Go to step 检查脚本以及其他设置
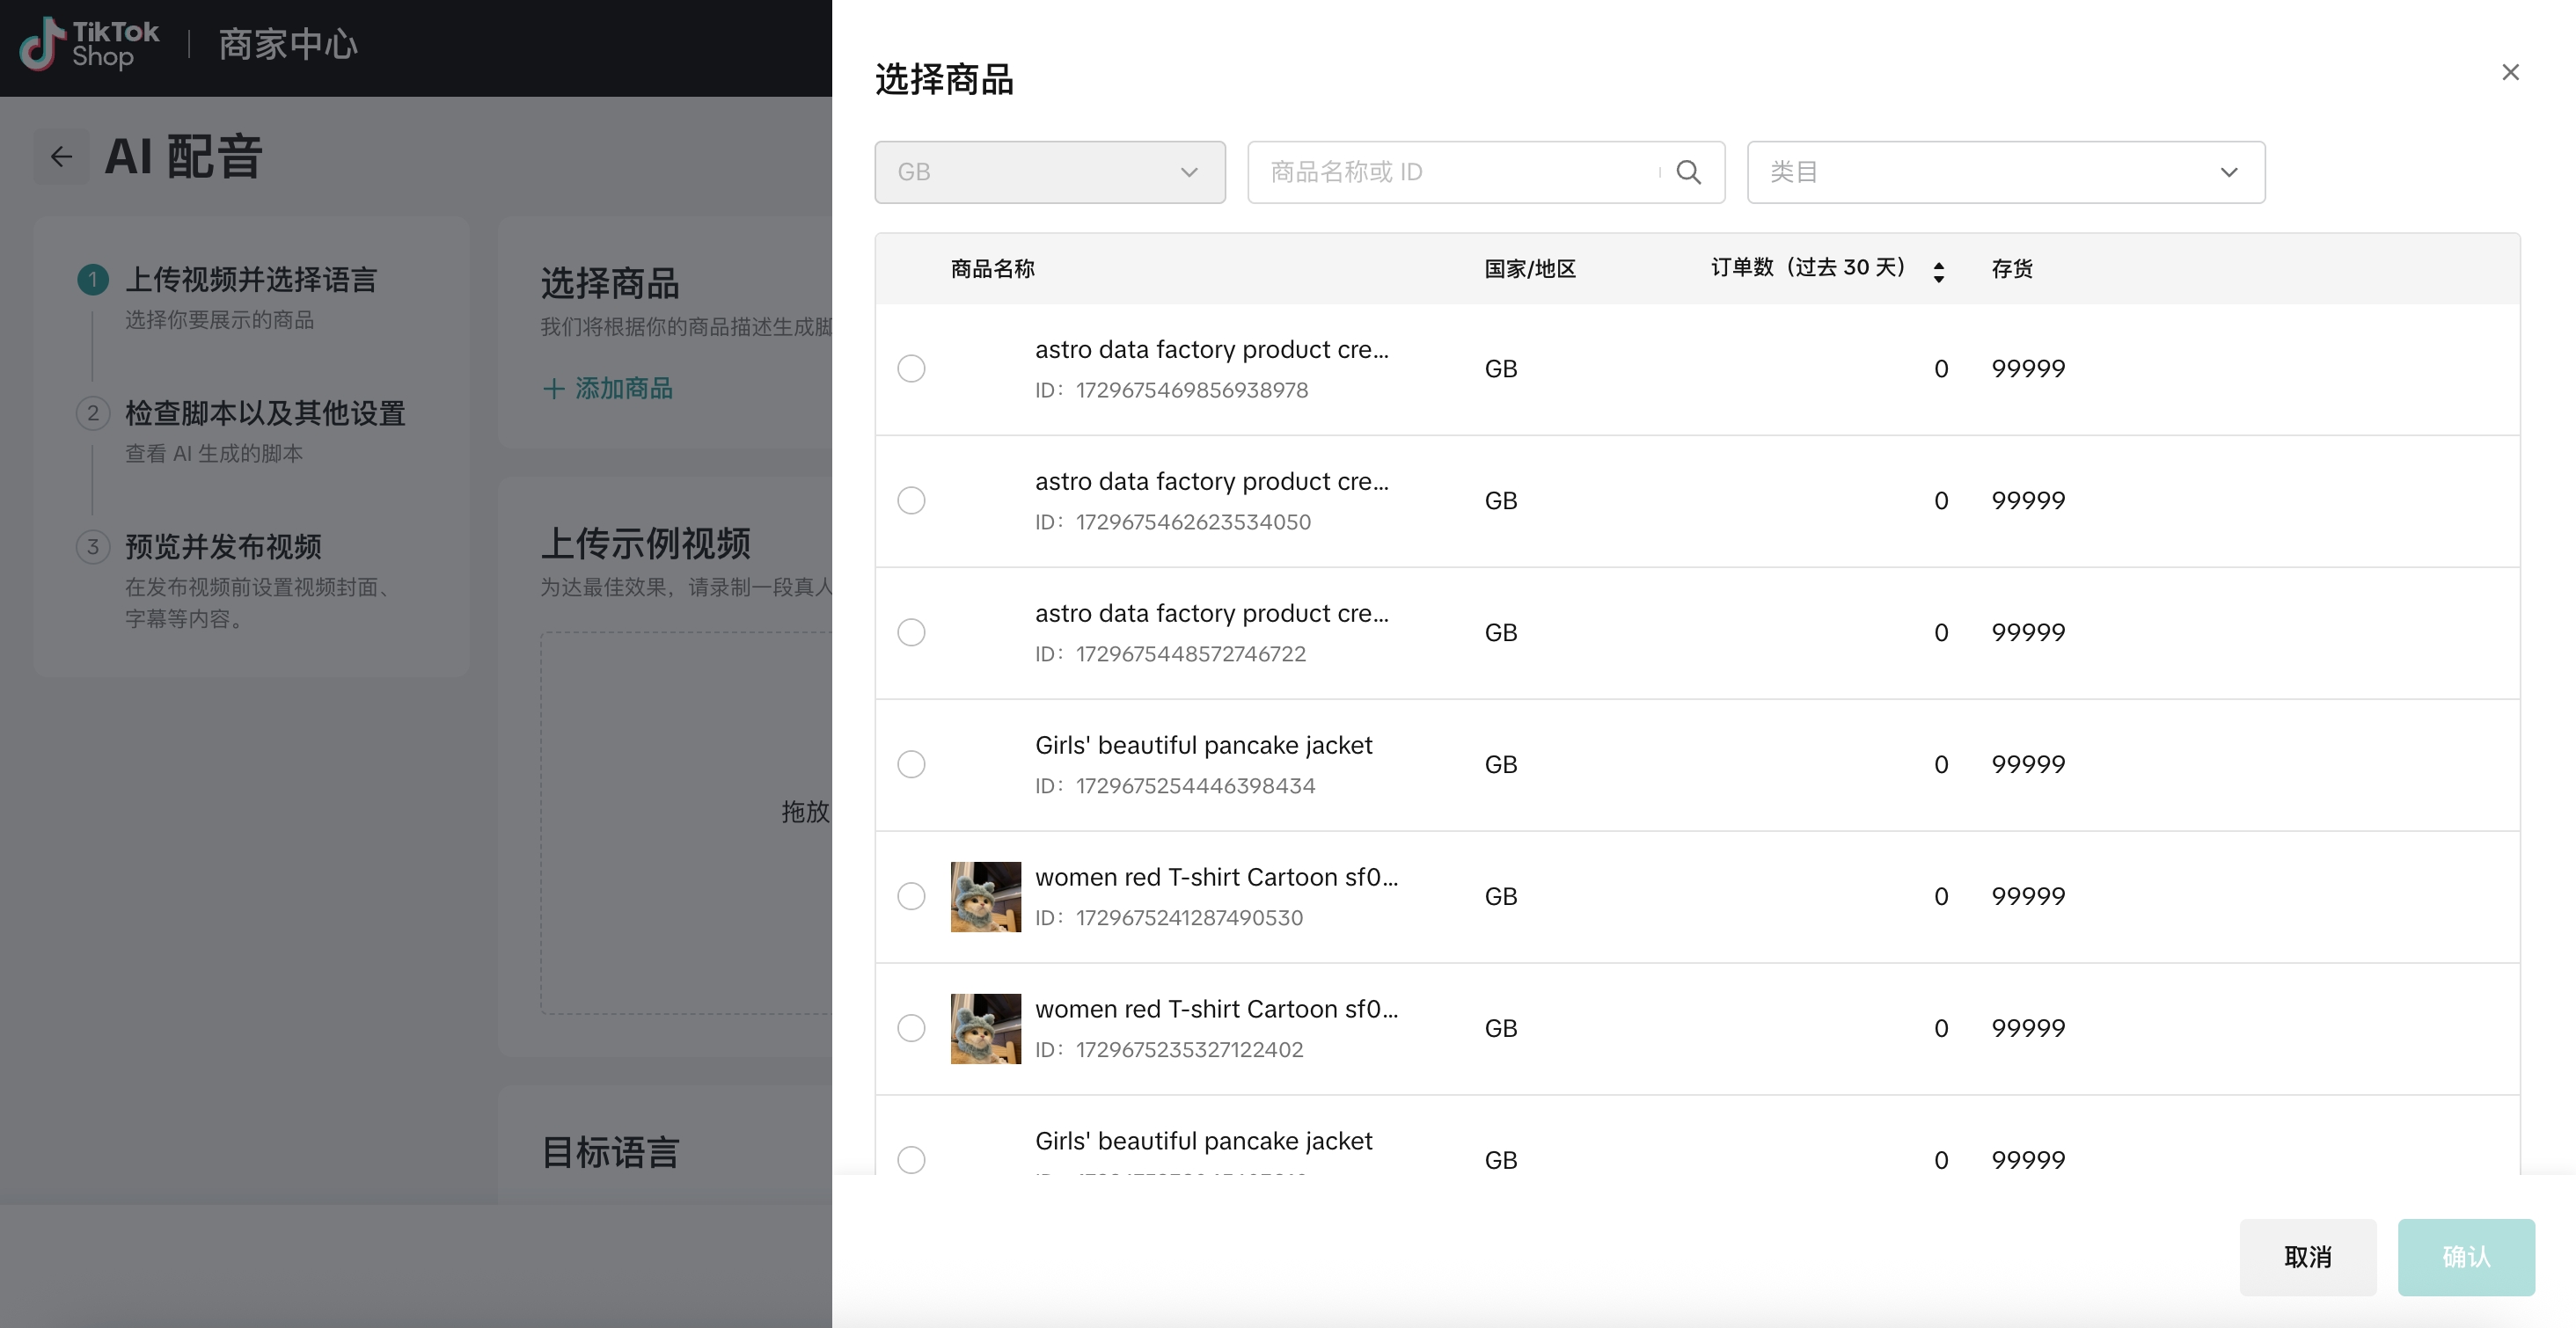The image size is (2576, 1328). pos(264,413)
